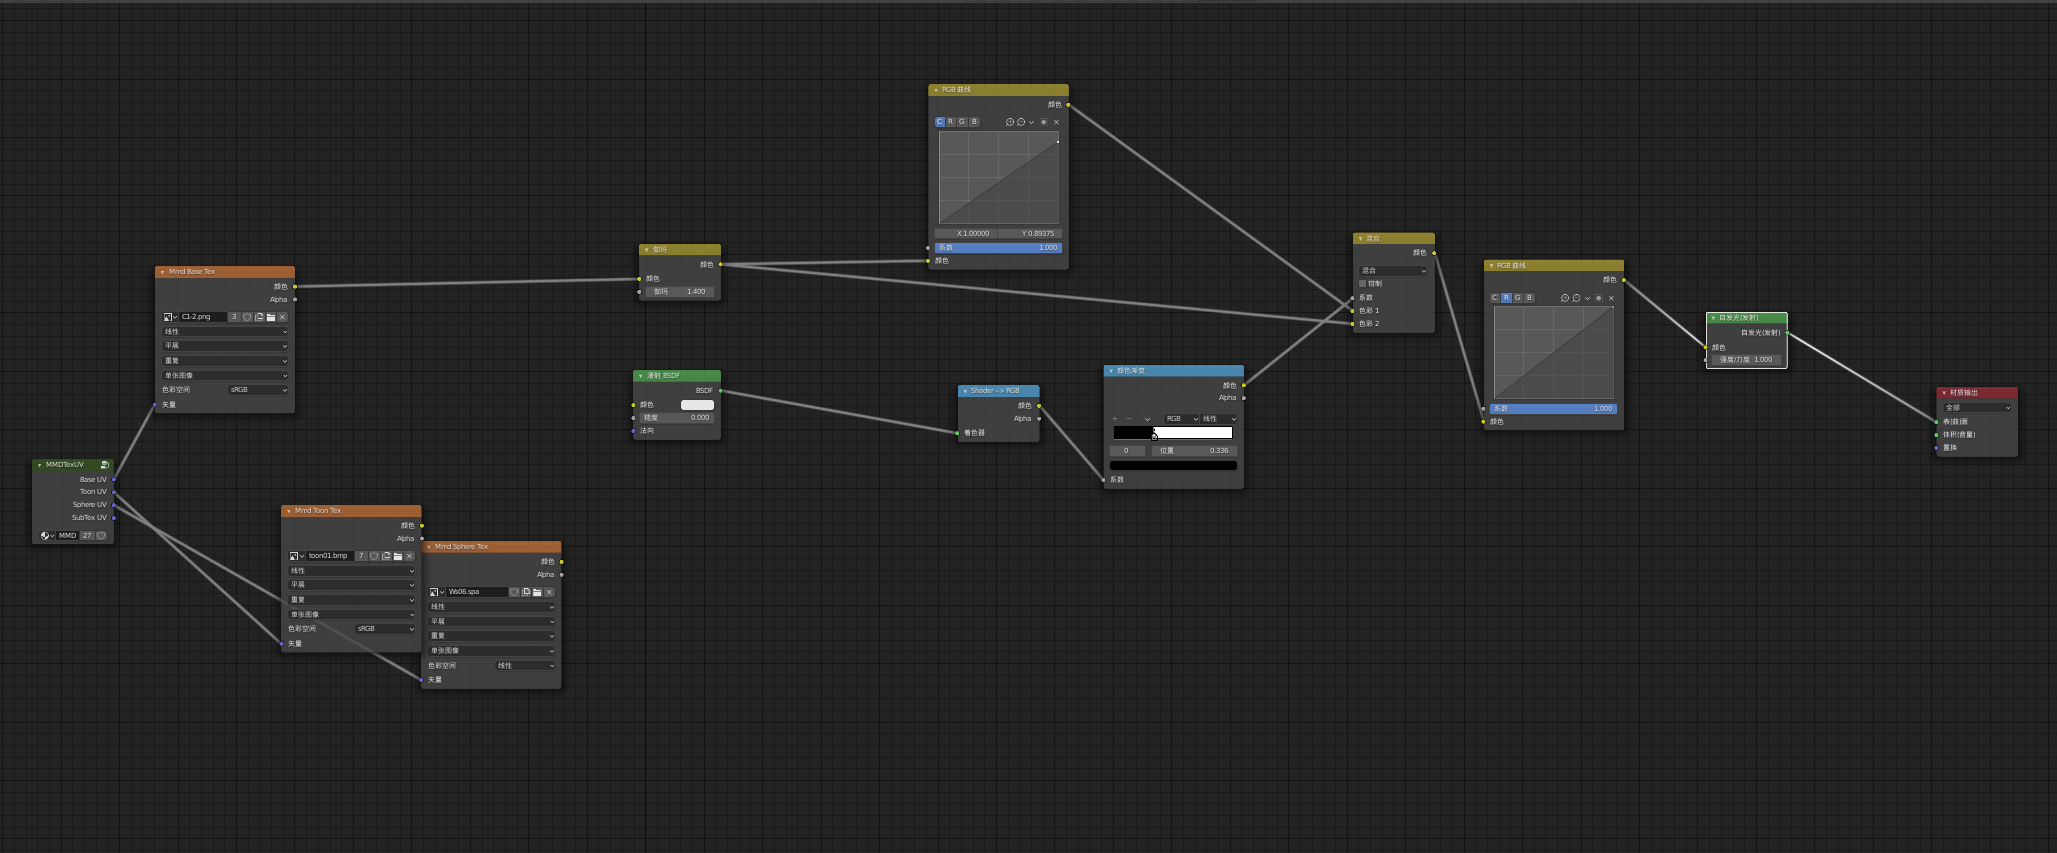Image resolution: width=2057 pixels, height=853 pixels.
Task: Zoom out on the first RGB curve
Action: [1020, 122]
